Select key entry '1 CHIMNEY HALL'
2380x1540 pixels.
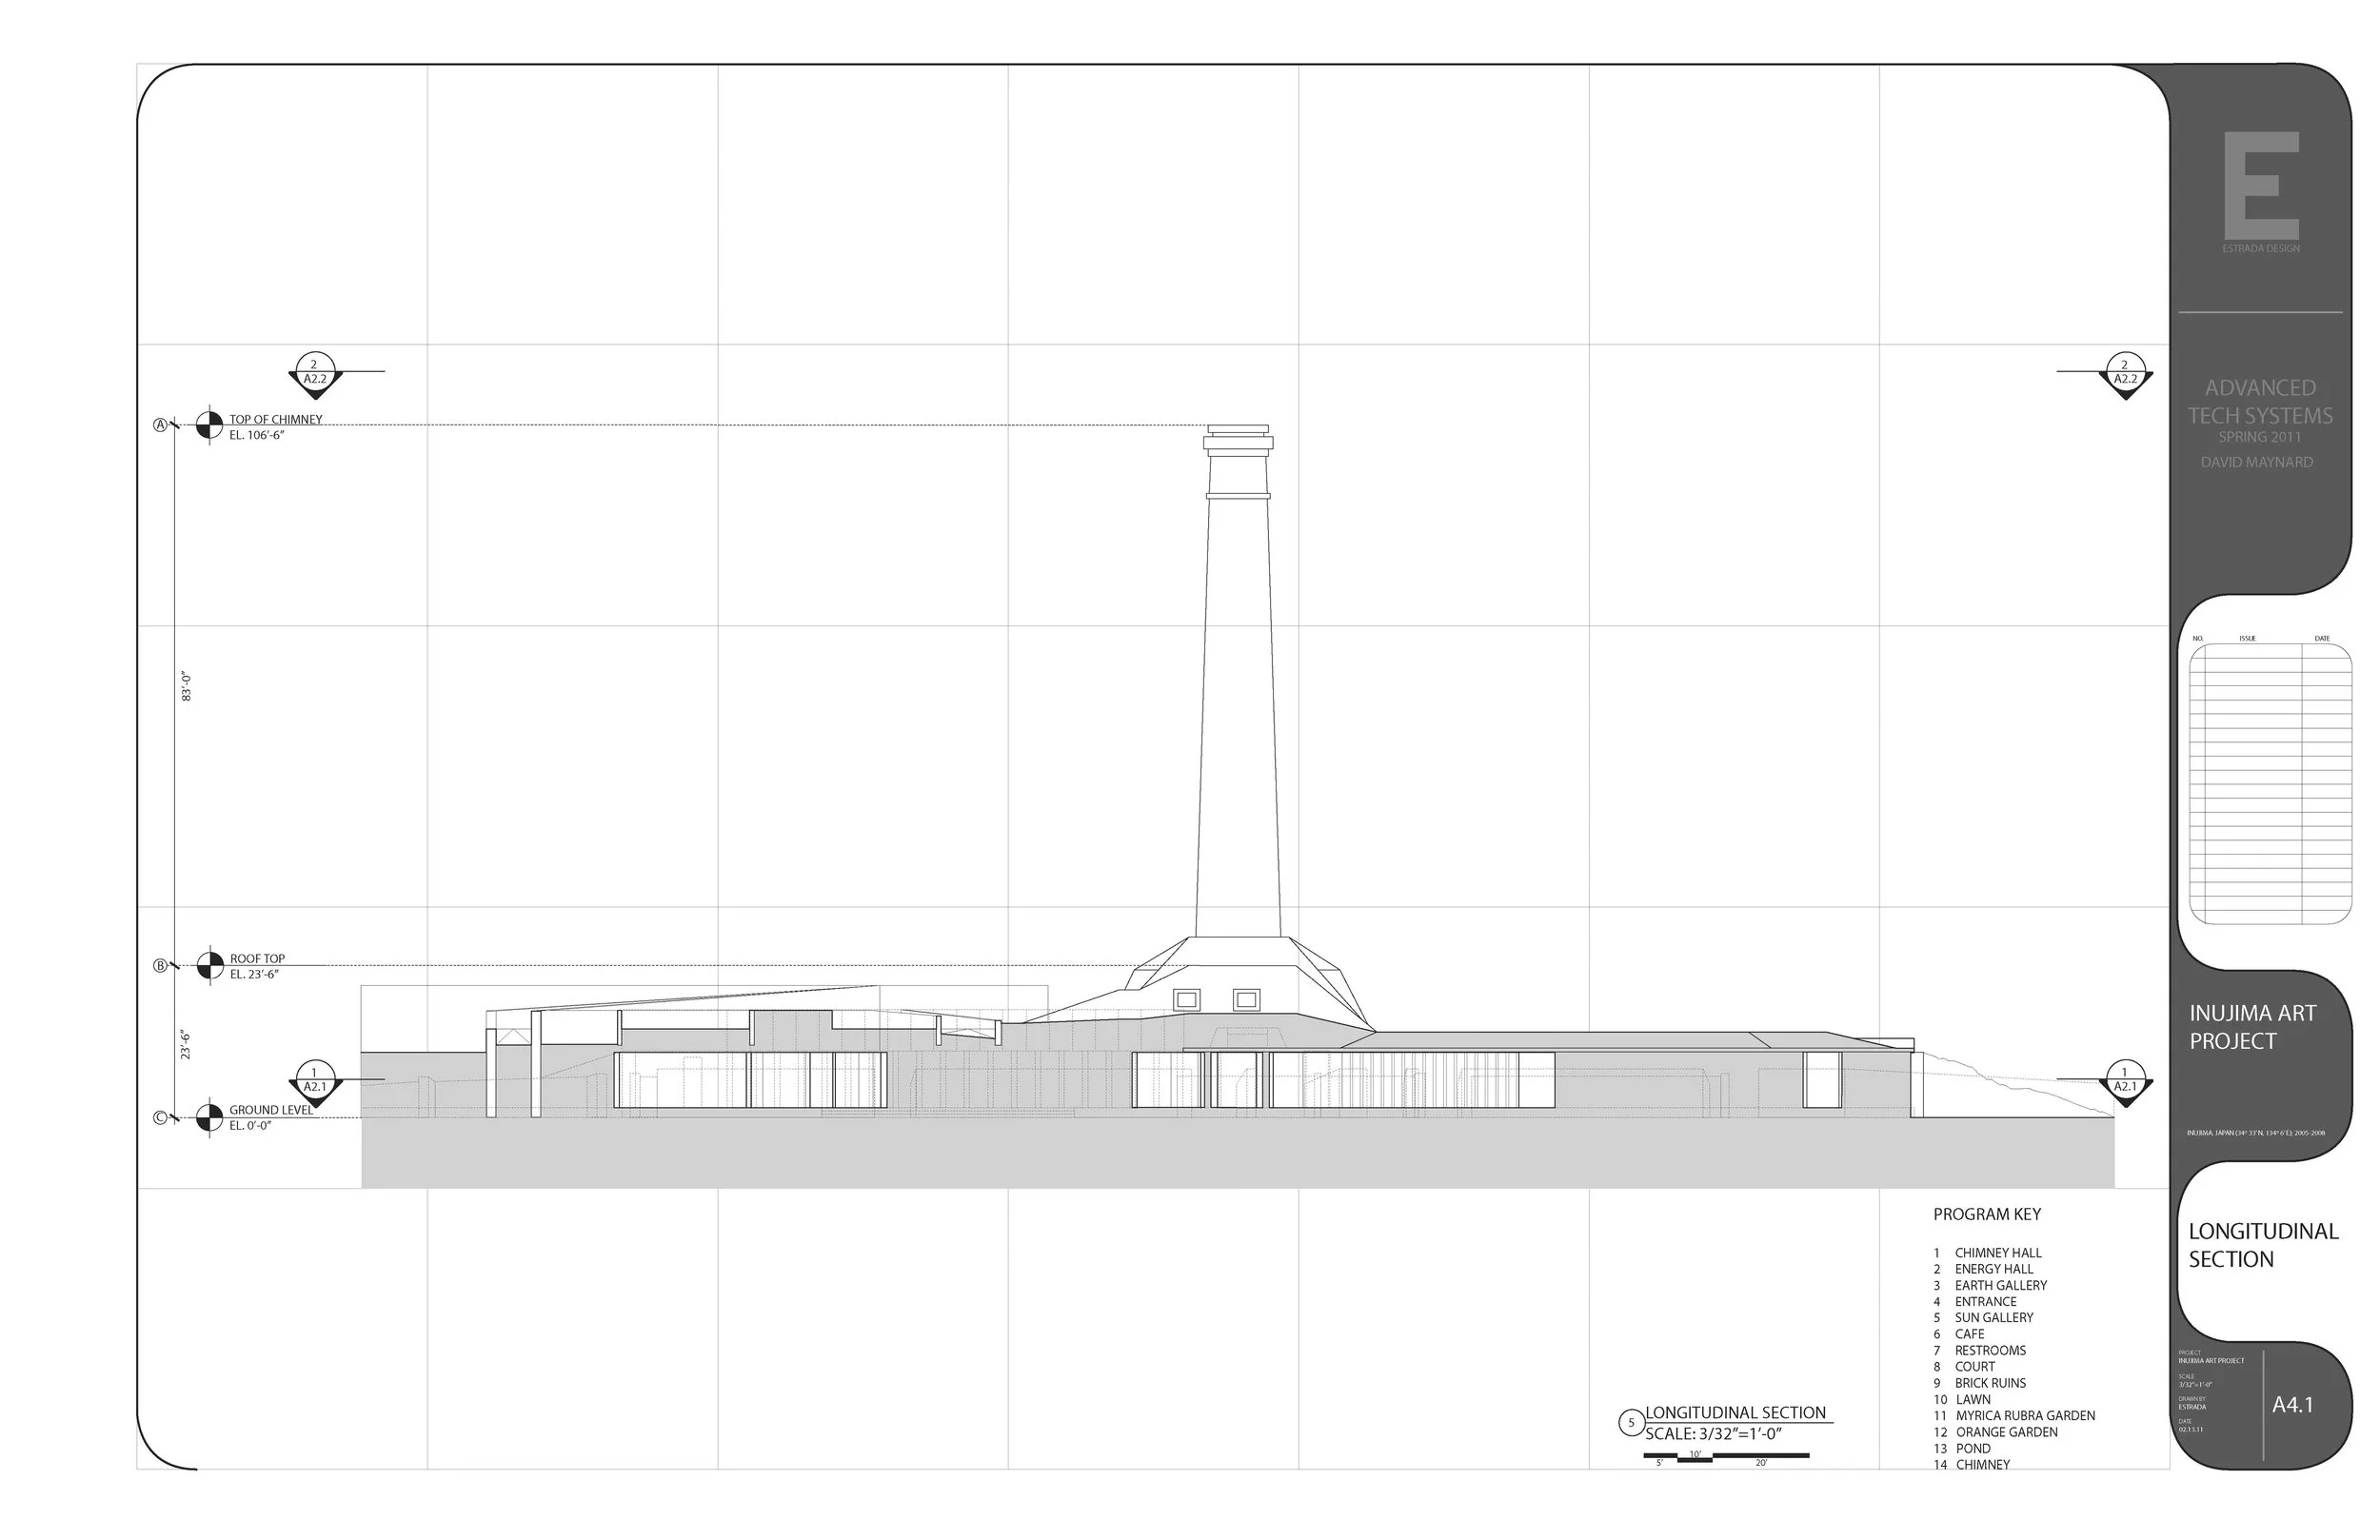click(1987, 1253)
